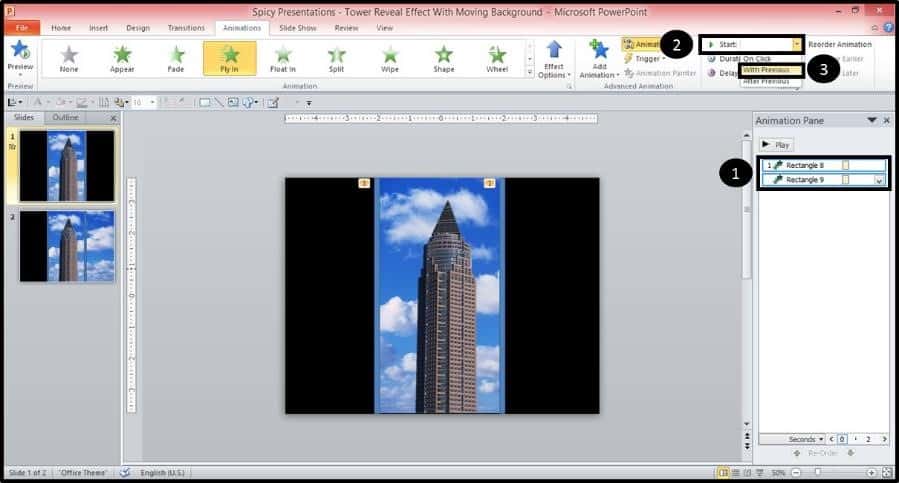Viewport: 899px width, 483px height.
Task: Click the zoom out minus button
Action: (796, 473)
